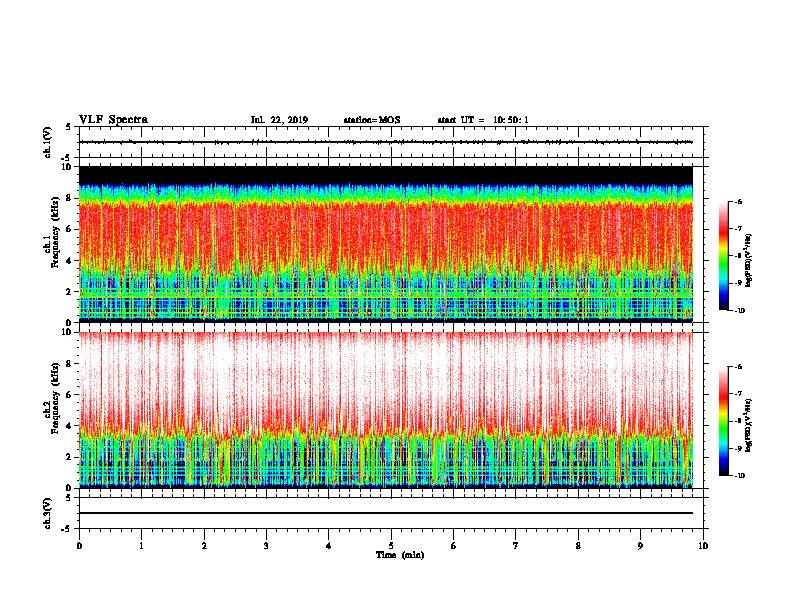Click inside the ch.2 spectrogram panel
Screen dimensions: 792x612
click(386, 410)
